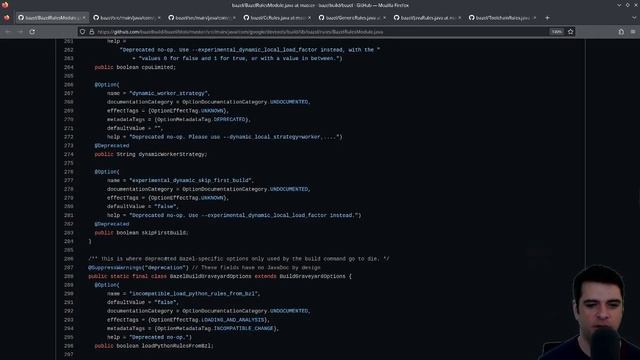The height and width of the screenshot is (360, 640).
Task: Click UNDOCUMENTED on line 268
Action: (289, 102)
